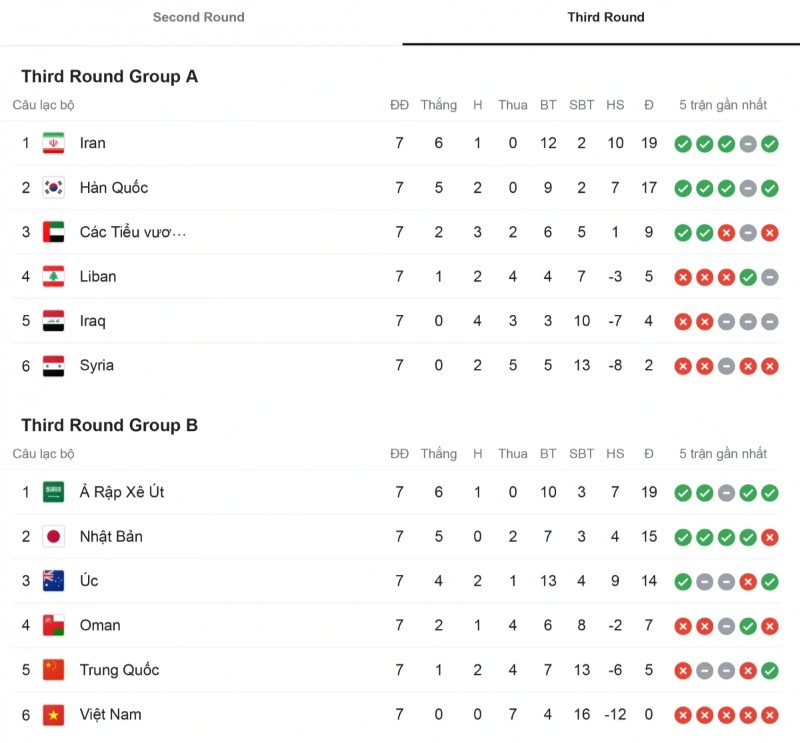
Task: Click the Third Round Group A heading
Action: pyautogui.click(x=109, y=77)
